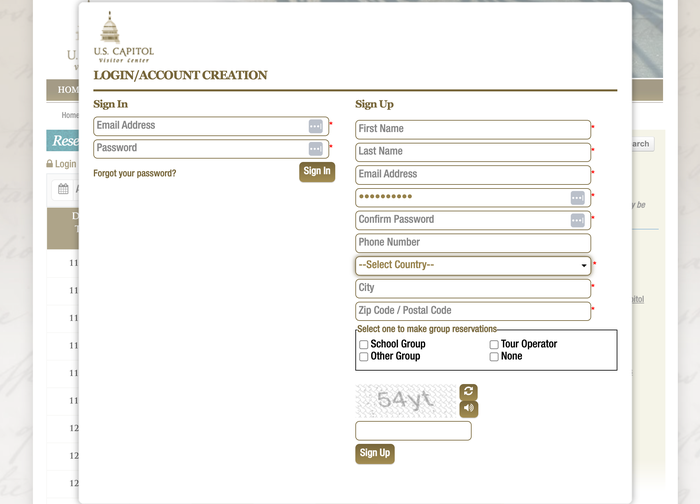Viewport: 700px width, 504px height.
Task: Click the password manager icon in Sign In email field
Action: (315, 126)
